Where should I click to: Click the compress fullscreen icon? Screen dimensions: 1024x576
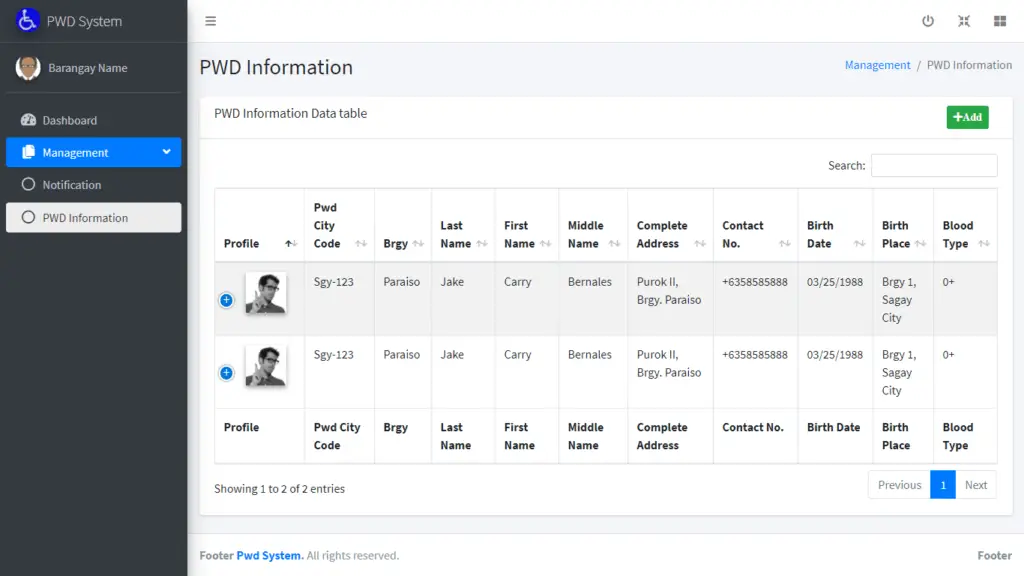(x=964, y=20)
